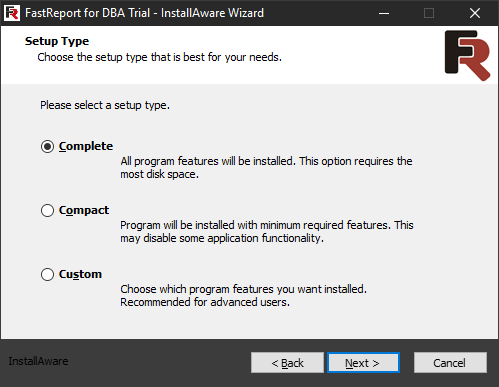This screenshot has width=499, height=387.
Task: Click the FastReport icon in title bar
Action: tap(12, 13)
